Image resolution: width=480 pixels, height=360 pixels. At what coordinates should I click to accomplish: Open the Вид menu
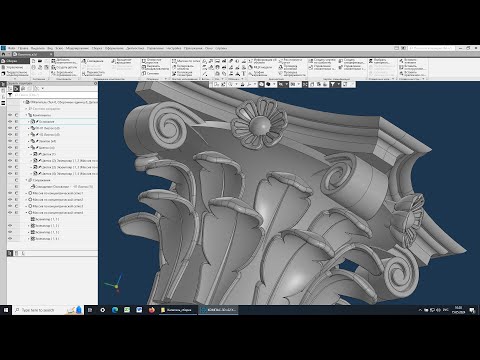pyautogui.click(x=50, y=48)
